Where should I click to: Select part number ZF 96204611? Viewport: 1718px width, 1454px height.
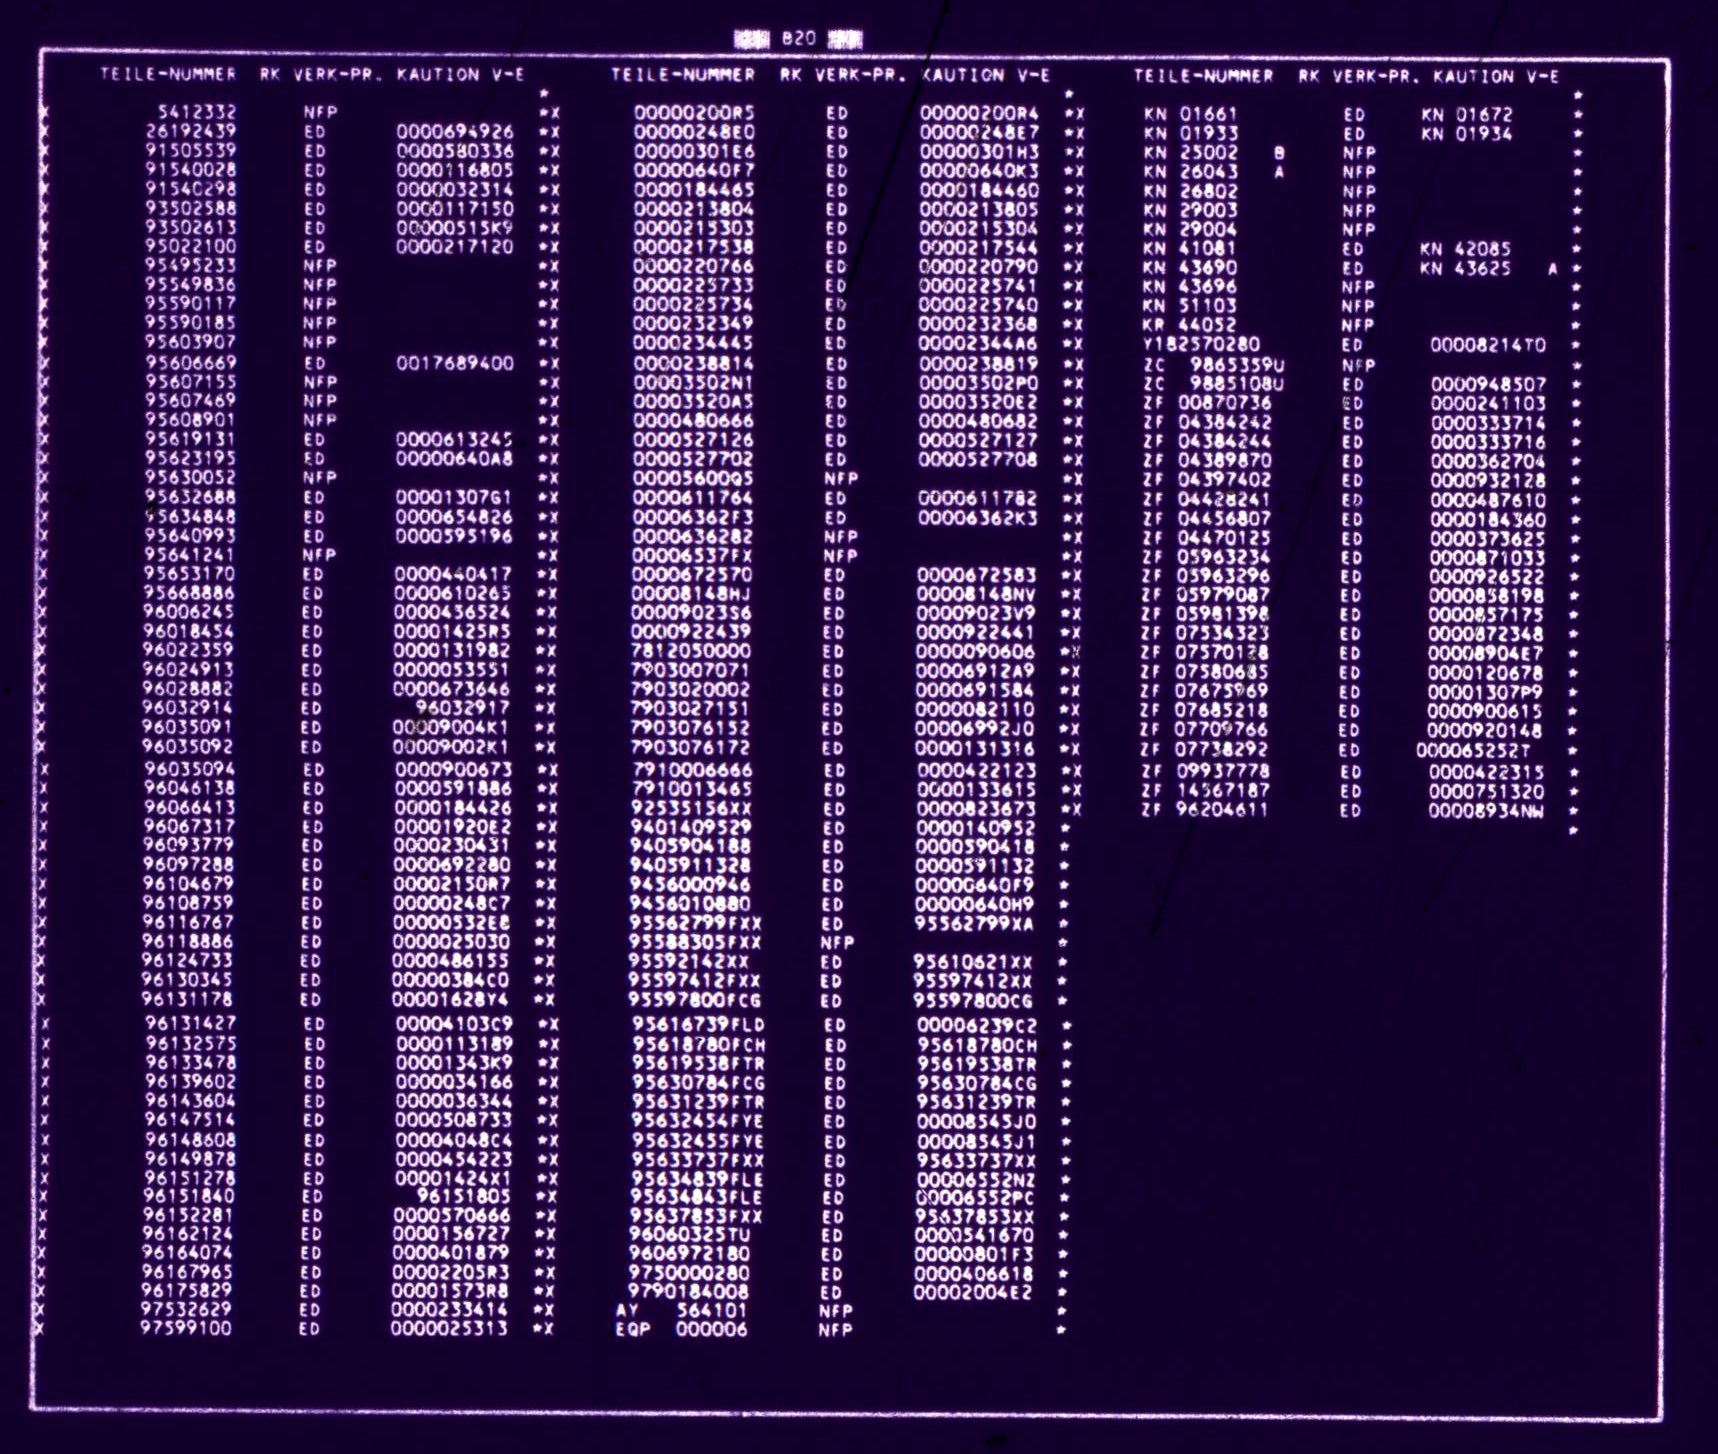pos(1205,810)
